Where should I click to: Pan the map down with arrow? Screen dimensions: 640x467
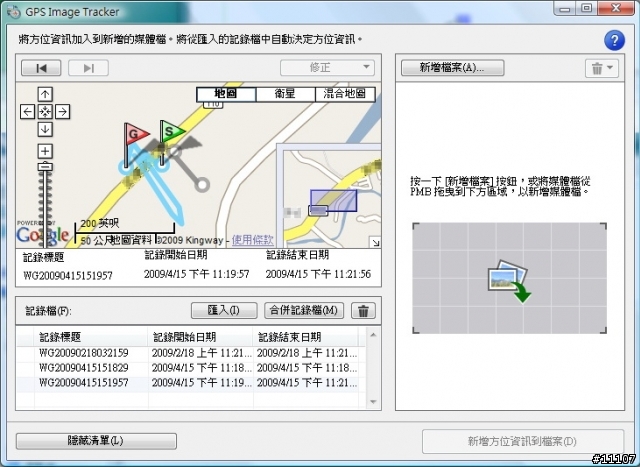tap(45, 129)
